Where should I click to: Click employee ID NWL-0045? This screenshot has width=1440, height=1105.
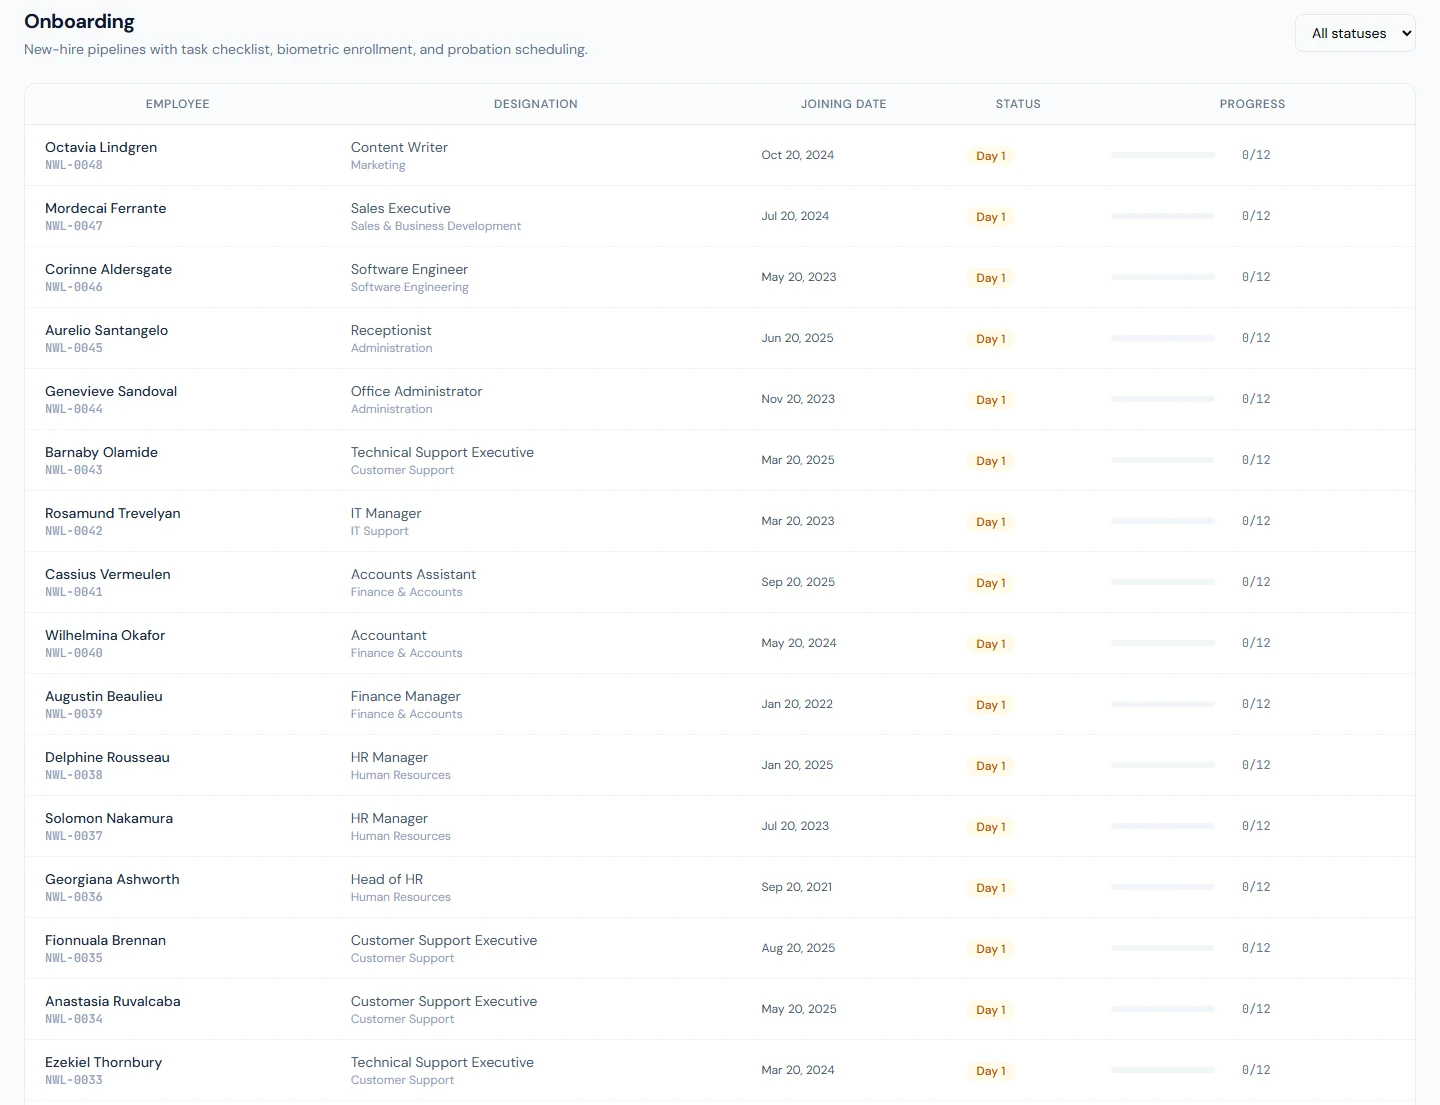[74, 348]
